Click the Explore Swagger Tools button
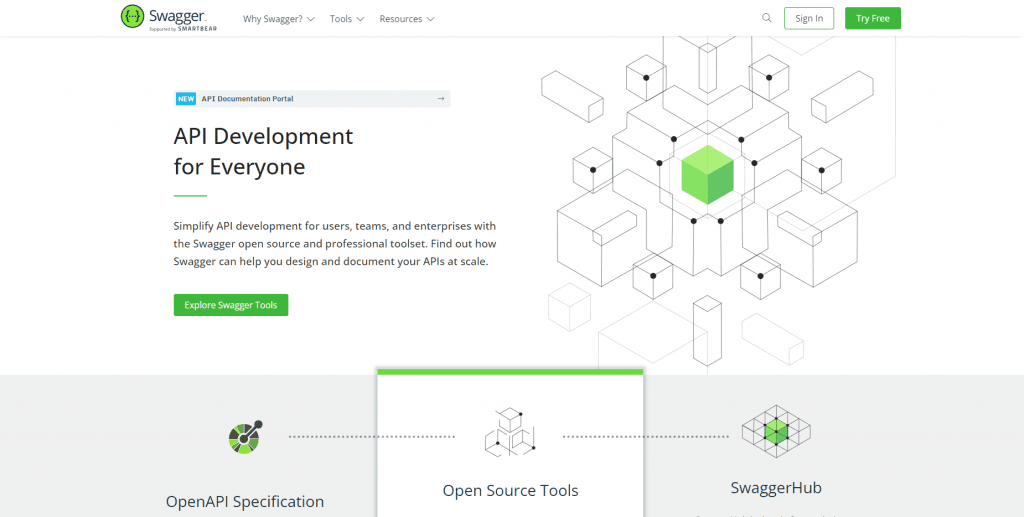Viewport: 1024px width, 517px height. coord(231,305)
